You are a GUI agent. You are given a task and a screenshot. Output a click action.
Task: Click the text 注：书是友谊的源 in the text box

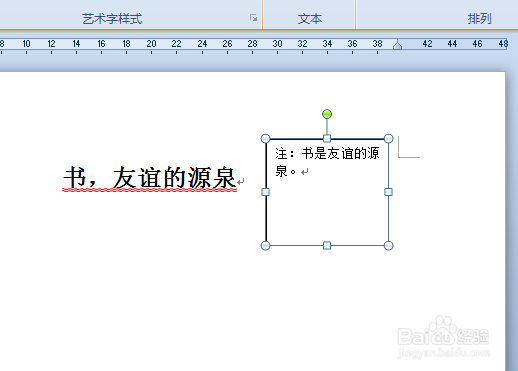coord(327,154)
